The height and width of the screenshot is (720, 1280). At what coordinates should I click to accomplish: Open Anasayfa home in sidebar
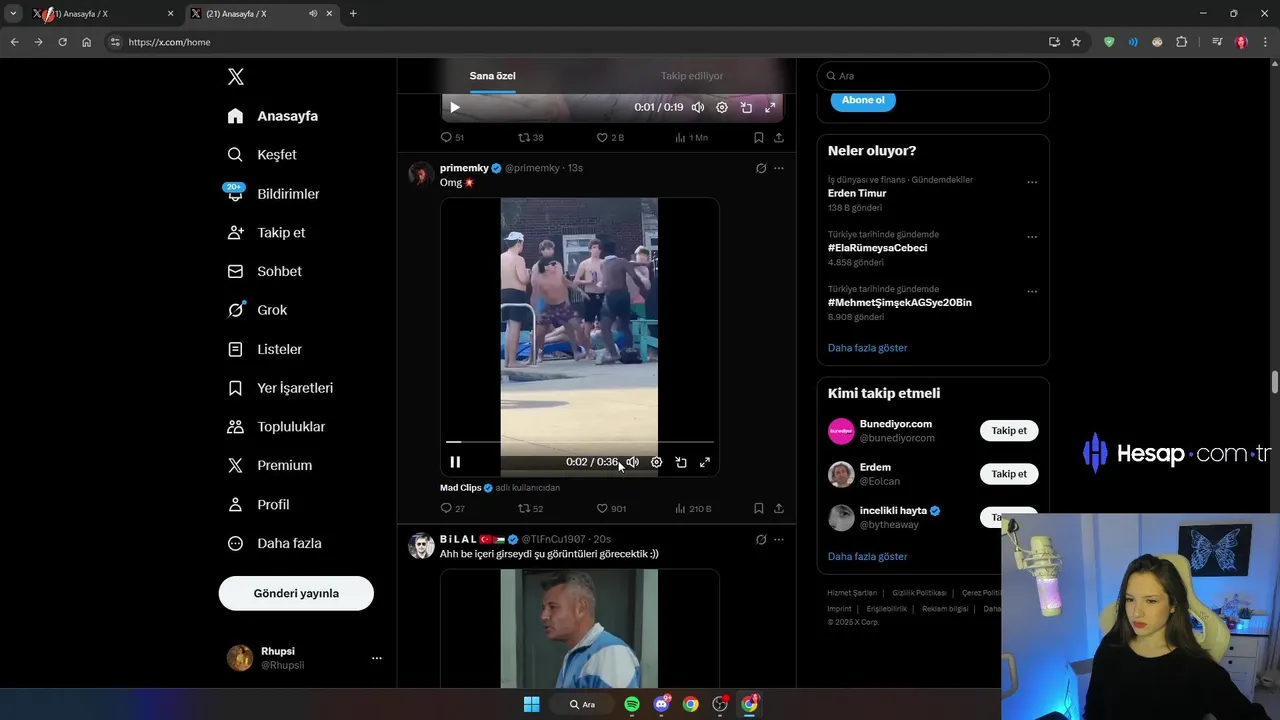click(x=273, y=116)
